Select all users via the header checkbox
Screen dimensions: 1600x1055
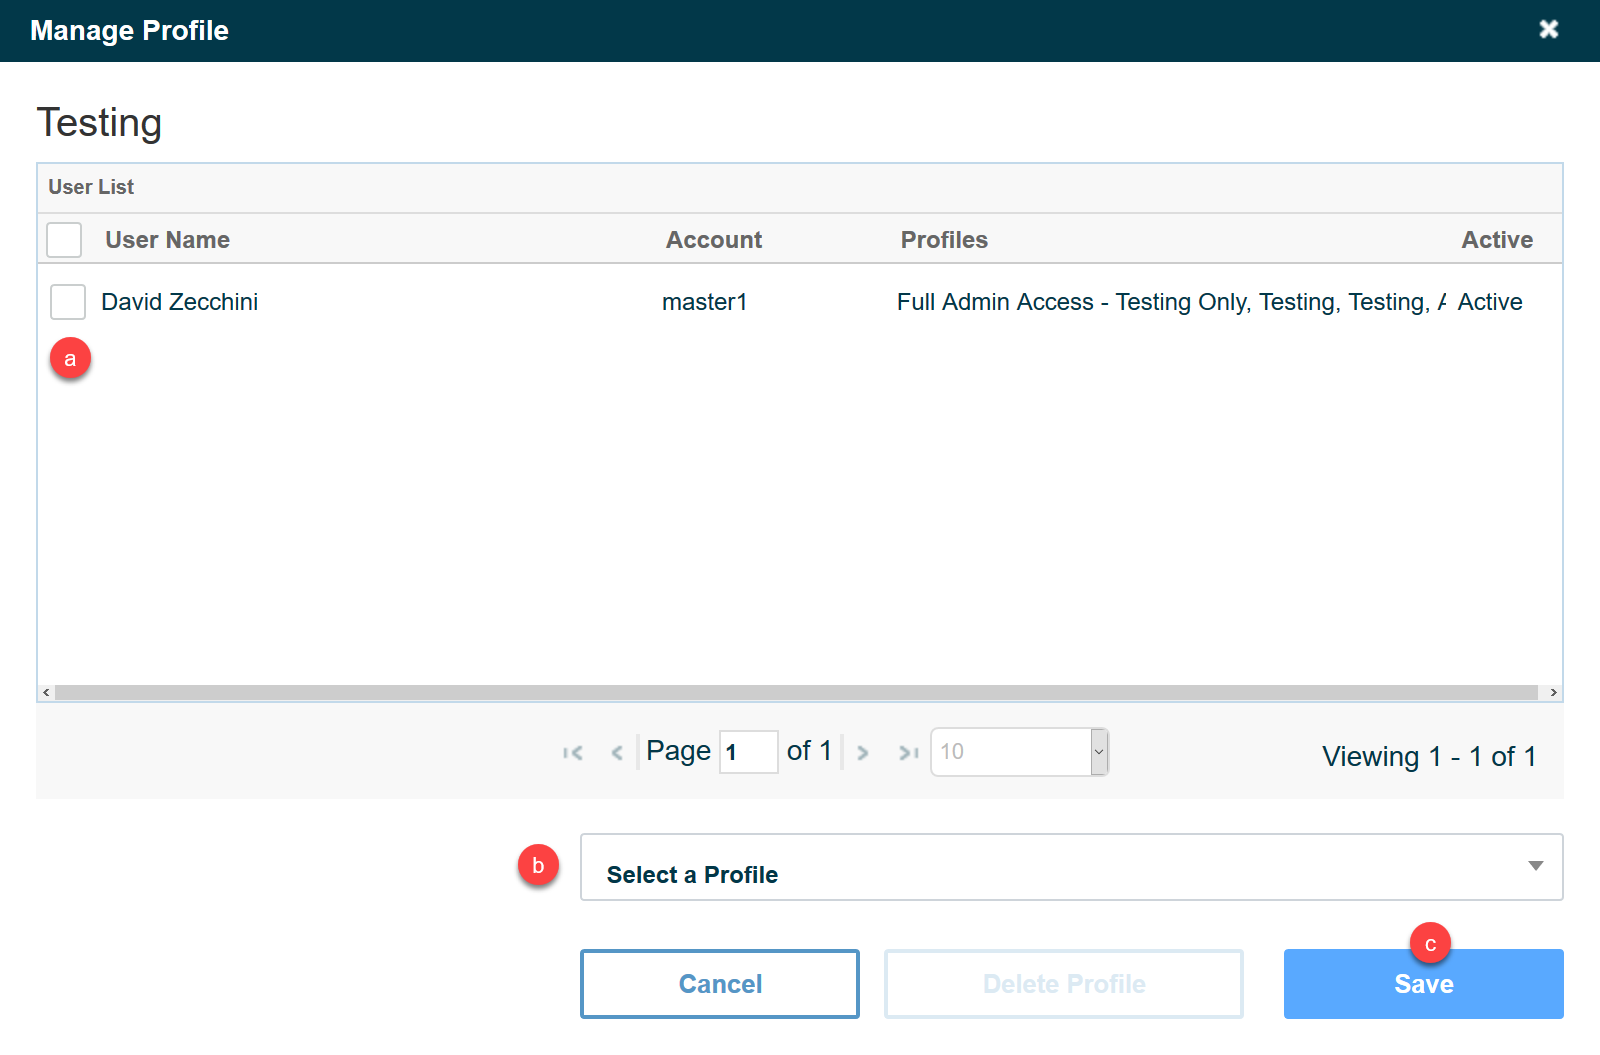[63, 240]
